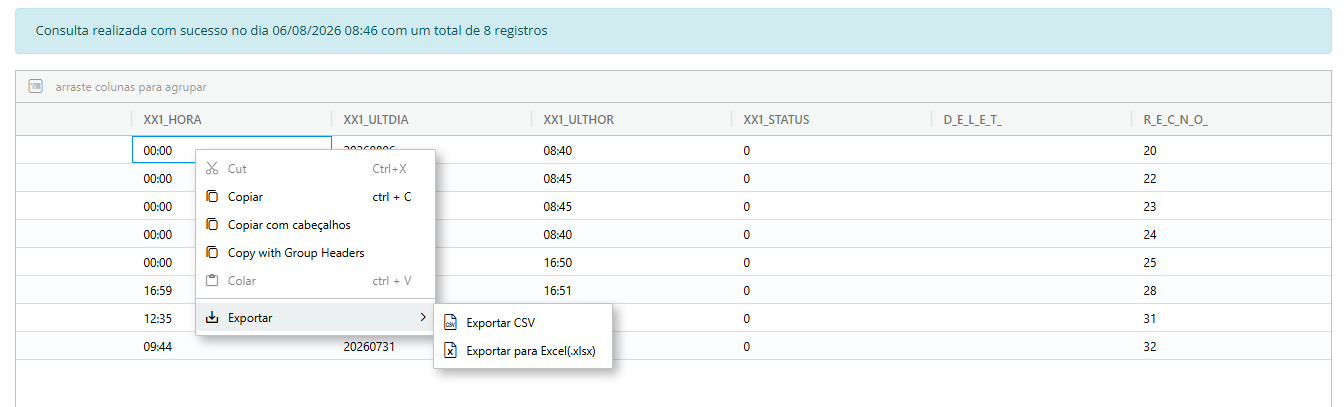1344x407 pixels.
Task: Select the R_E_C_N_O_ cell showing 32
Action: (1230, 346)
